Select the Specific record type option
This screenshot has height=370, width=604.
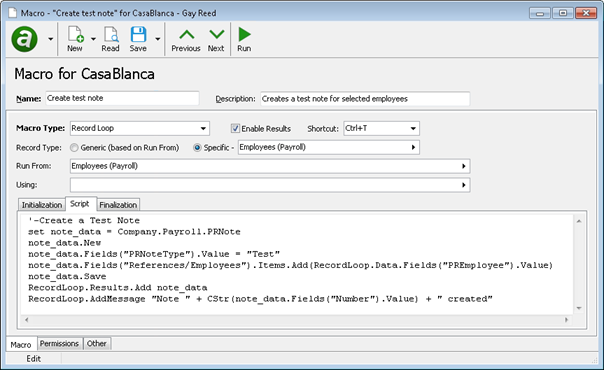[x=197, y=147]
